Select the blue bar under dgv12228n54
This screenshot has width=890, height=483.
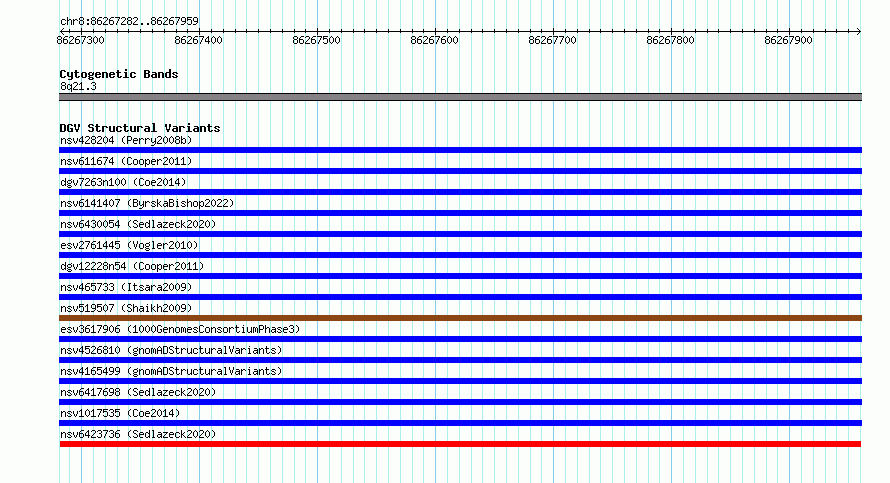[460, 276]
